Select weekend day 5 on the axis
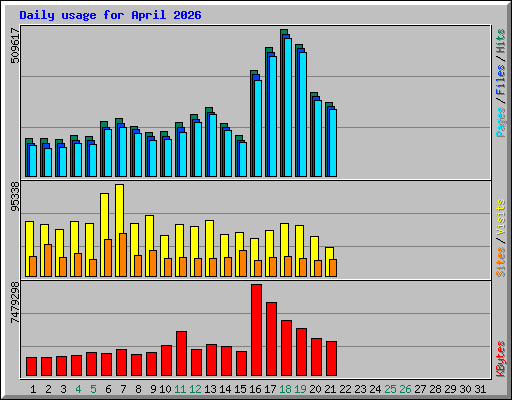This screenshot has width=512, height=400. click(93, 389)
